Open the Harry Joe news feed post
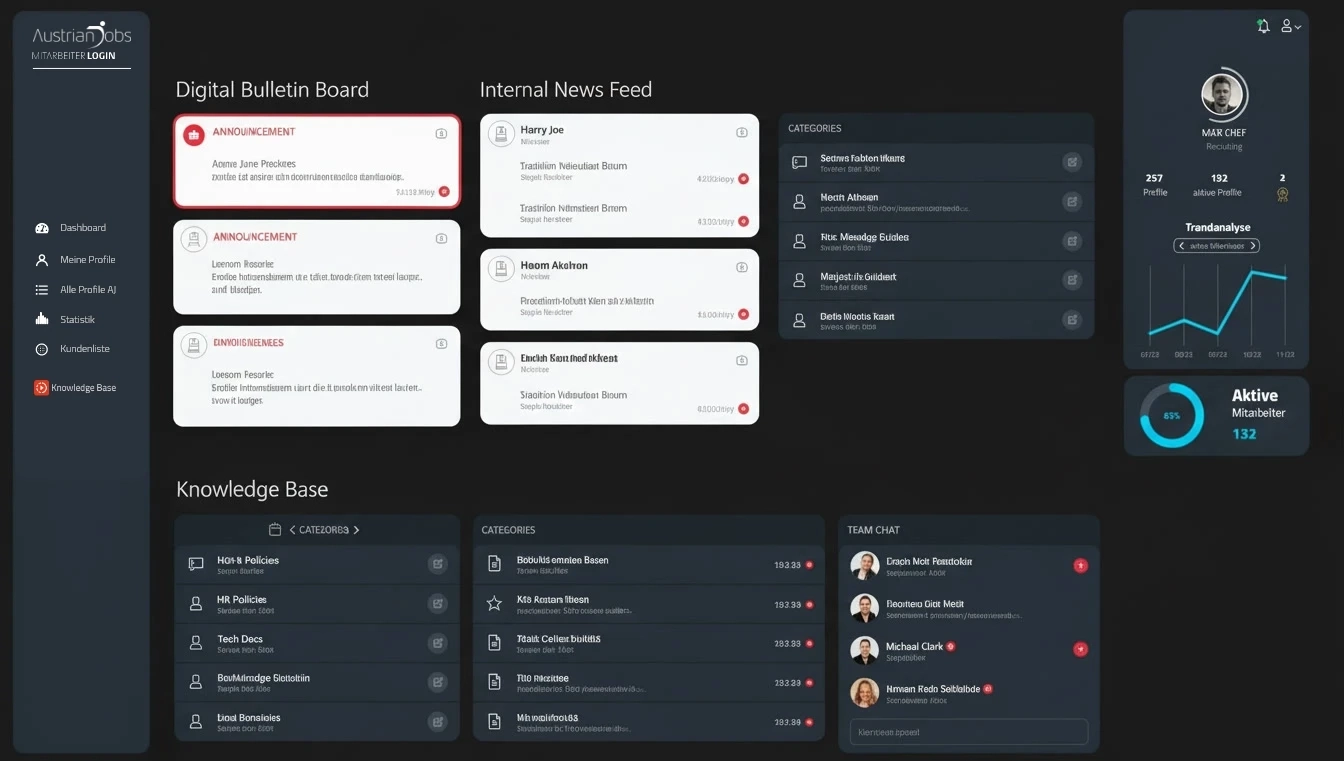 coord(542,131)
